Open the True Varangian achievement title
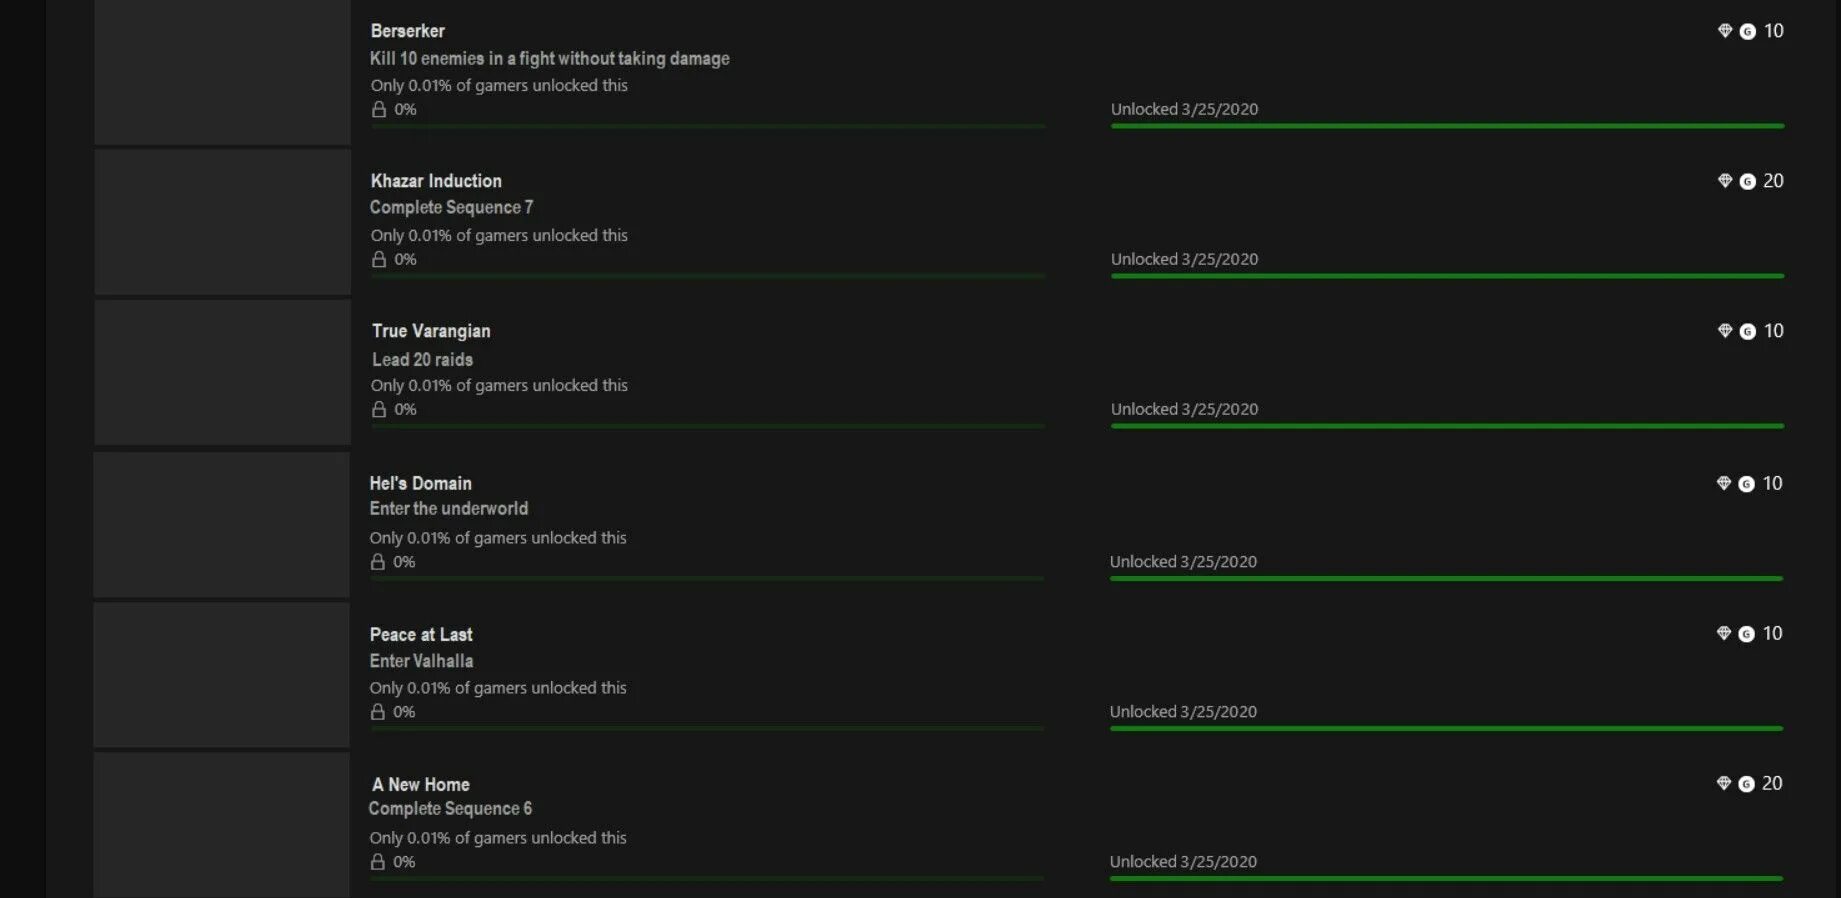Screen dimensions: 1841x898 click(x=431, y=331)
